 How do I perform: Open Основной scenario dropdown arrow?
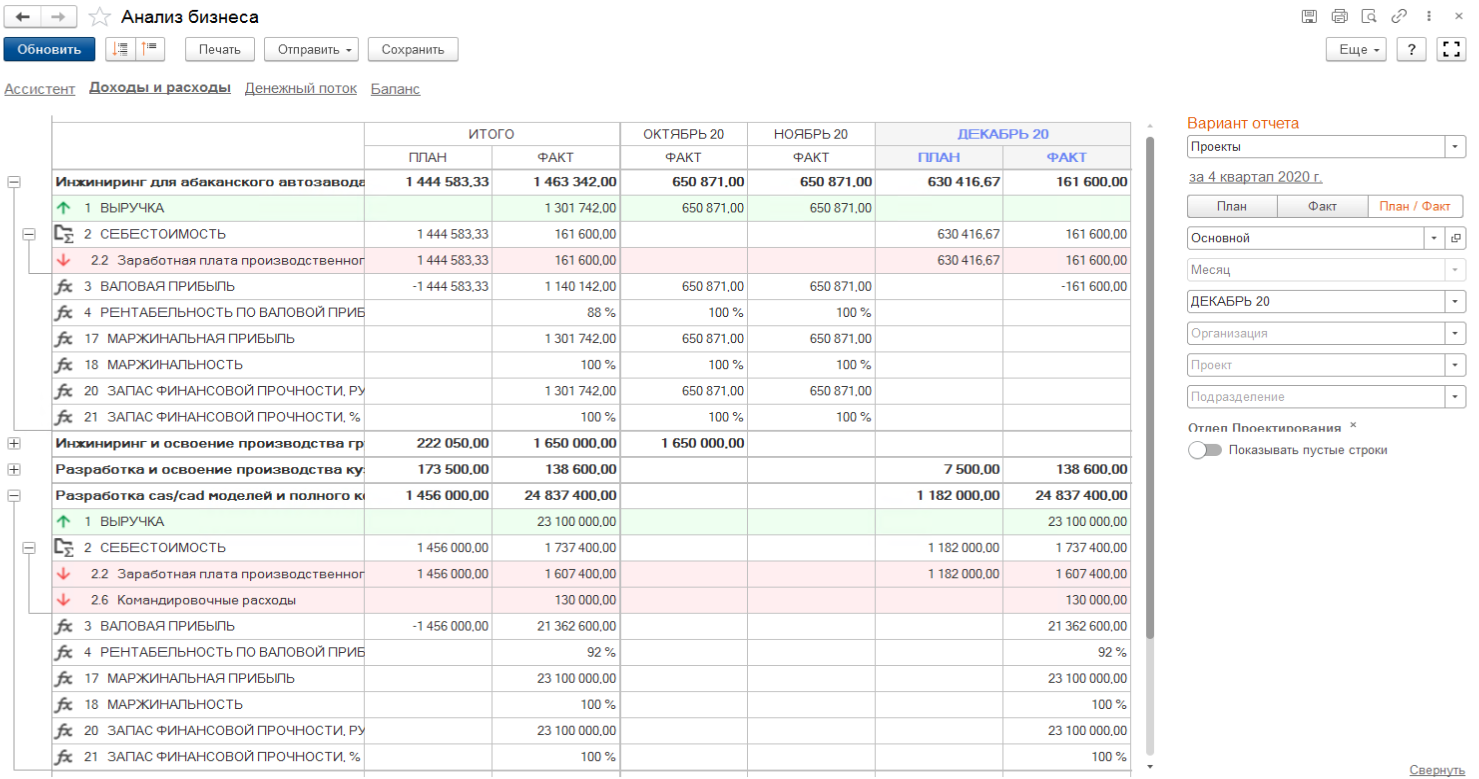(1436, 238)
